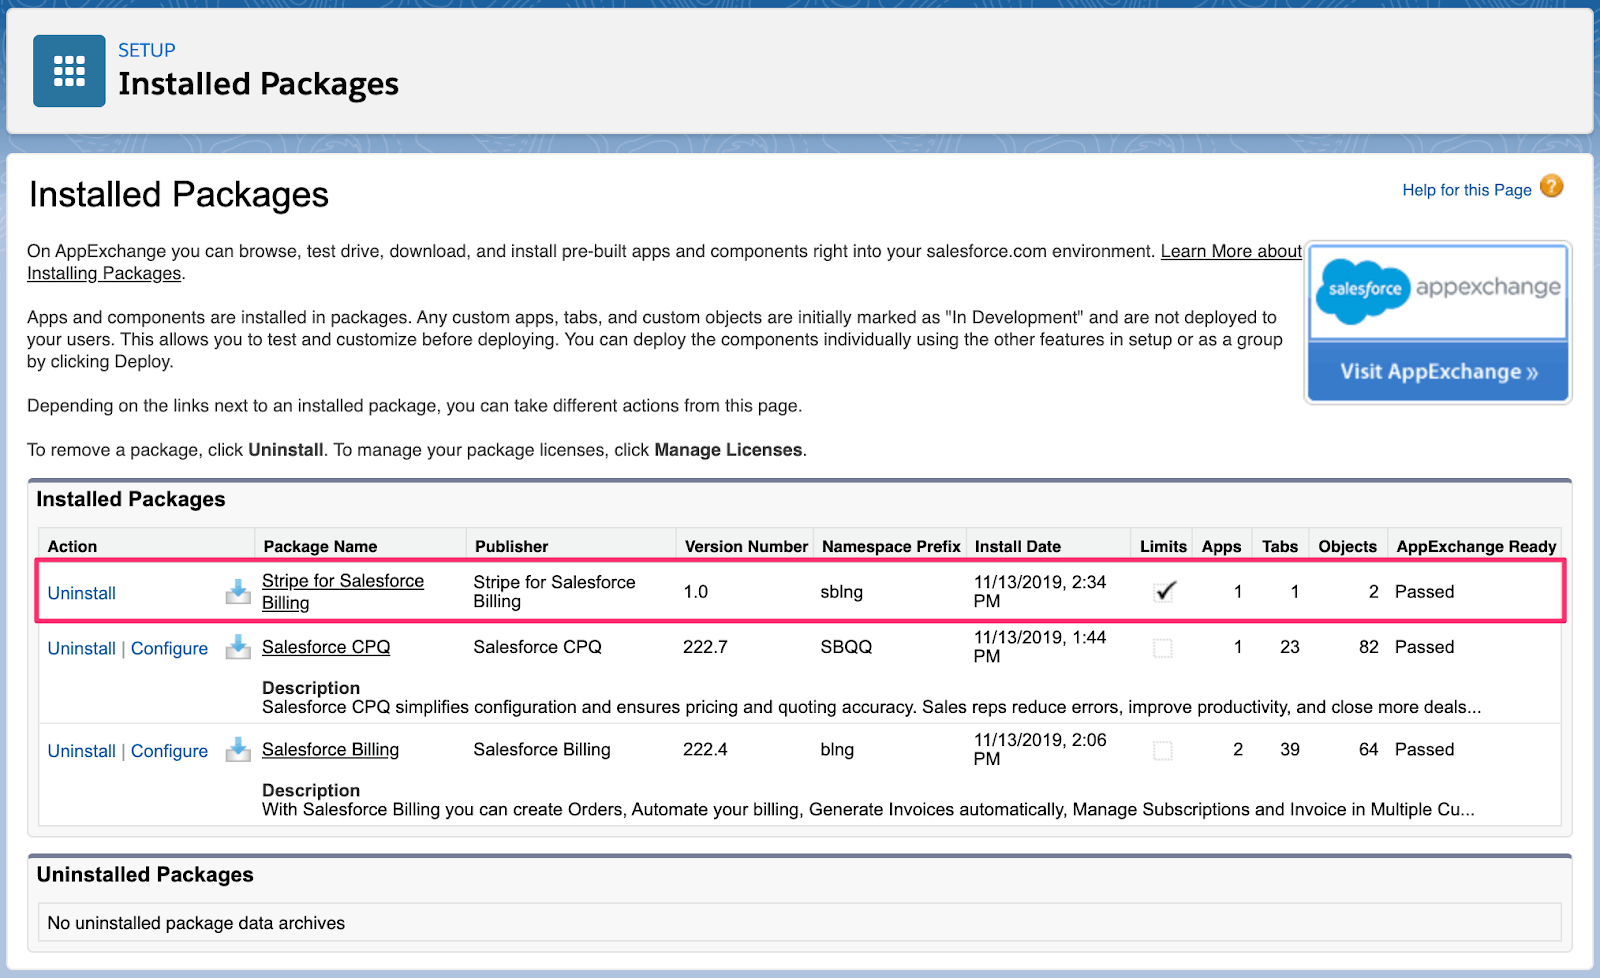Click the Install Date column header
Image resolution: width=1600 pixels, height=978 pixels.
click(x=1018, y=546)
